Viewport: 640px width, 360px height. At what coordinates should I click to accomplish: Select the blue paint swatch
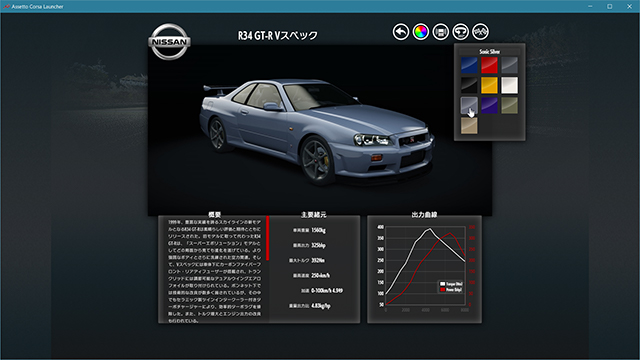point(469,65)
